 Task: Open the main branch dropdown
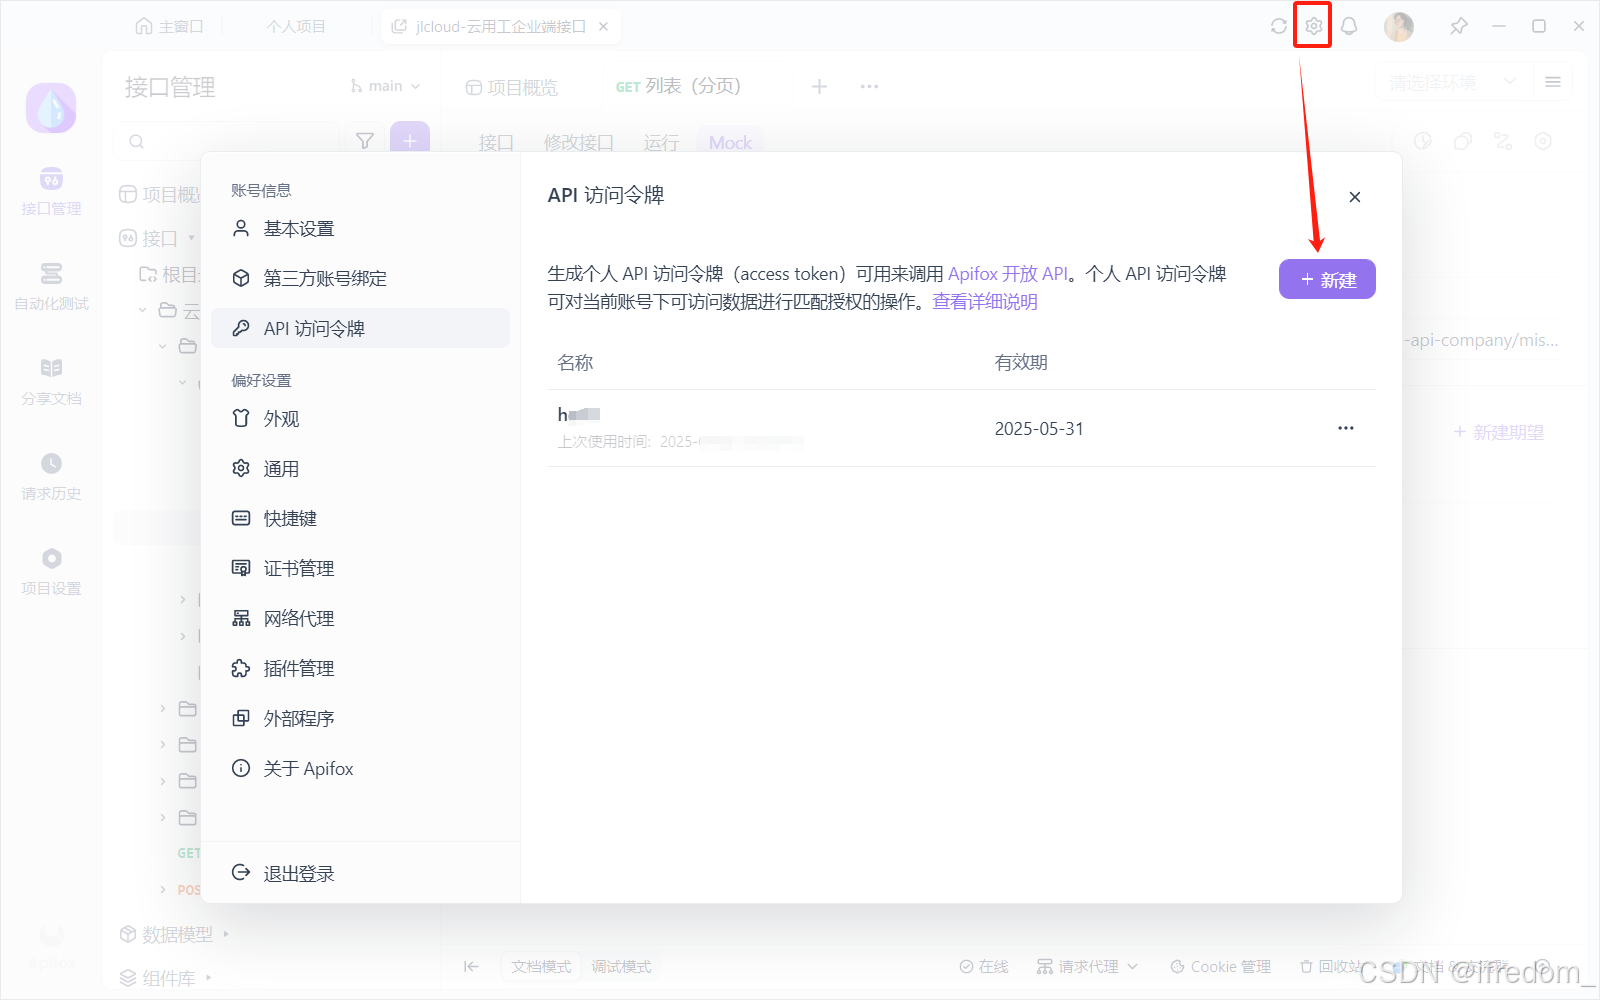385,86
